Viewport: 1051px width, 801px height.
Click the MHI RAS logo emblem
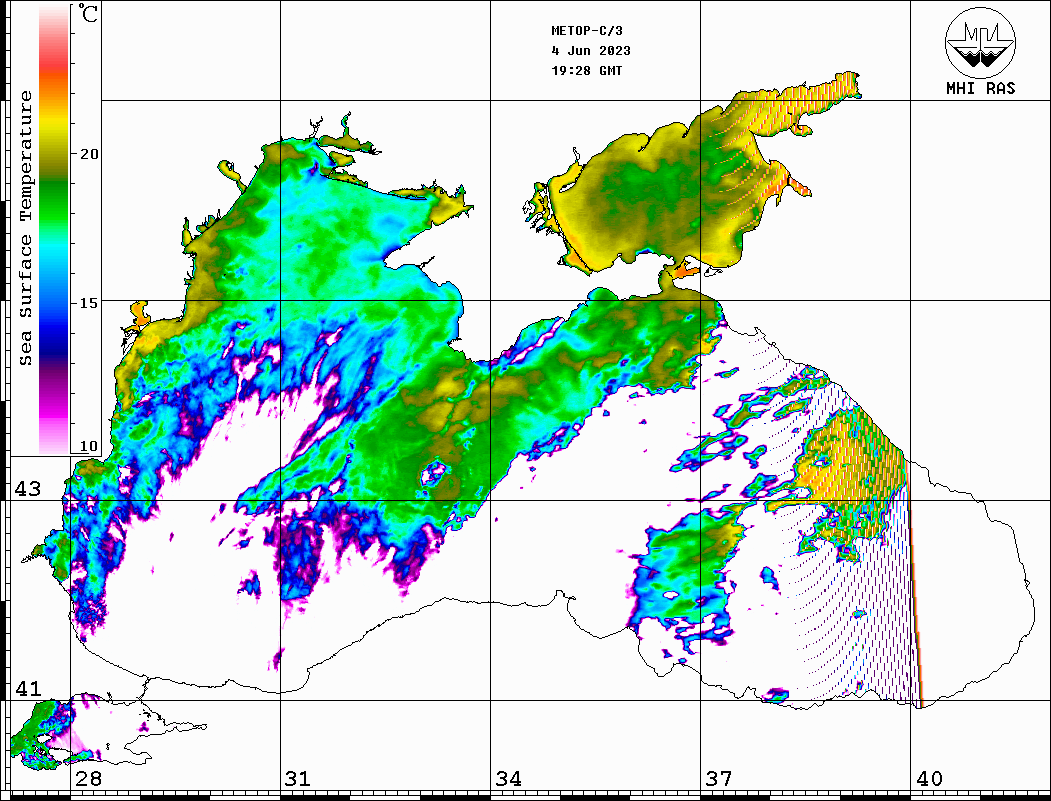pos(980,42)
